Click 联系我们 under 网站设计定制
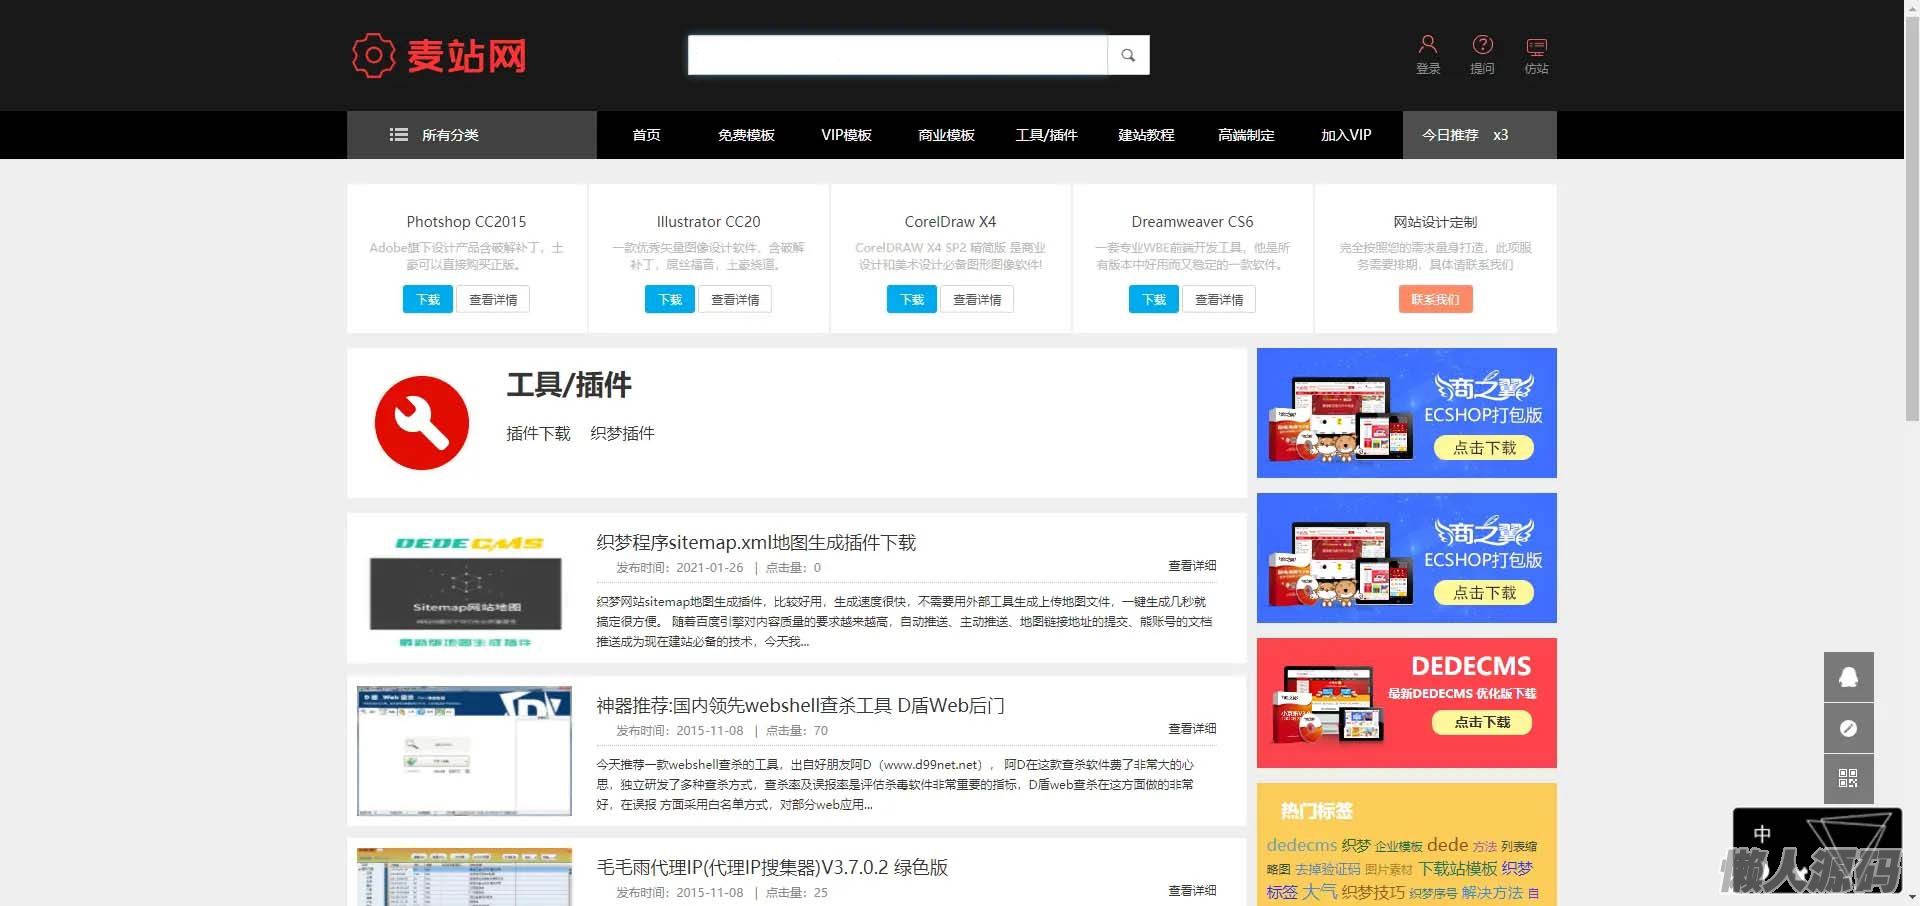 click(1435, 299)
